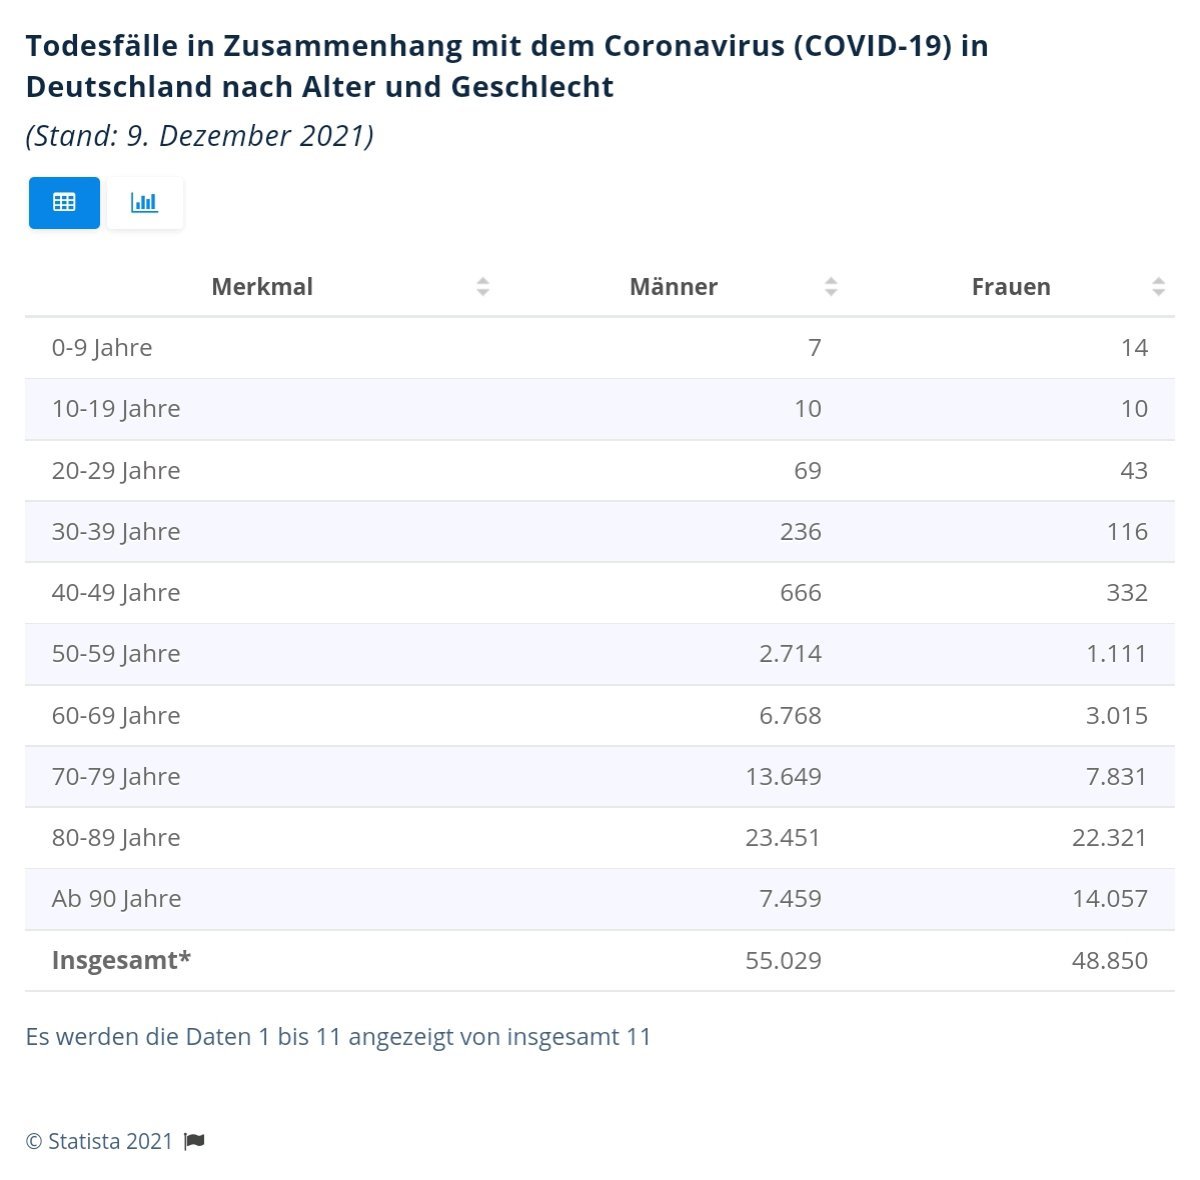Switch to table view icon
This screenshot has width=1200, height=1180.
(x=64, y=203)
